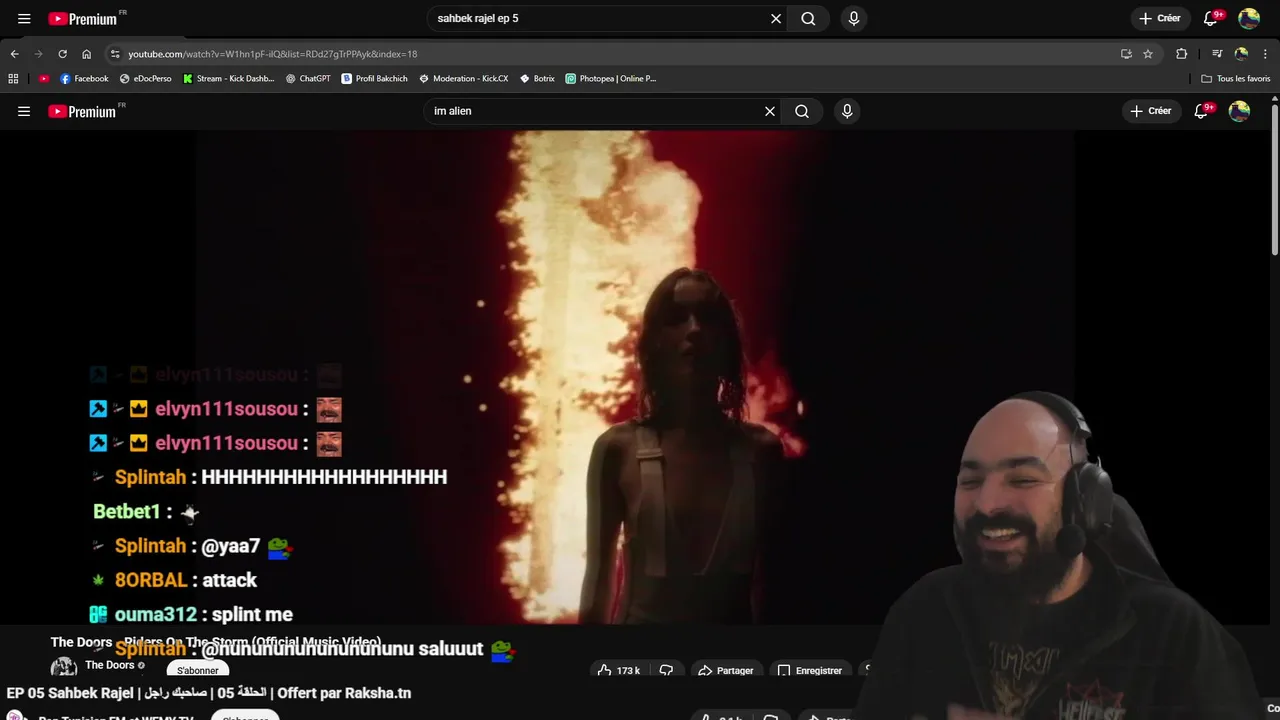Dislike the video with thumbs-down

[x=666, y=670]
